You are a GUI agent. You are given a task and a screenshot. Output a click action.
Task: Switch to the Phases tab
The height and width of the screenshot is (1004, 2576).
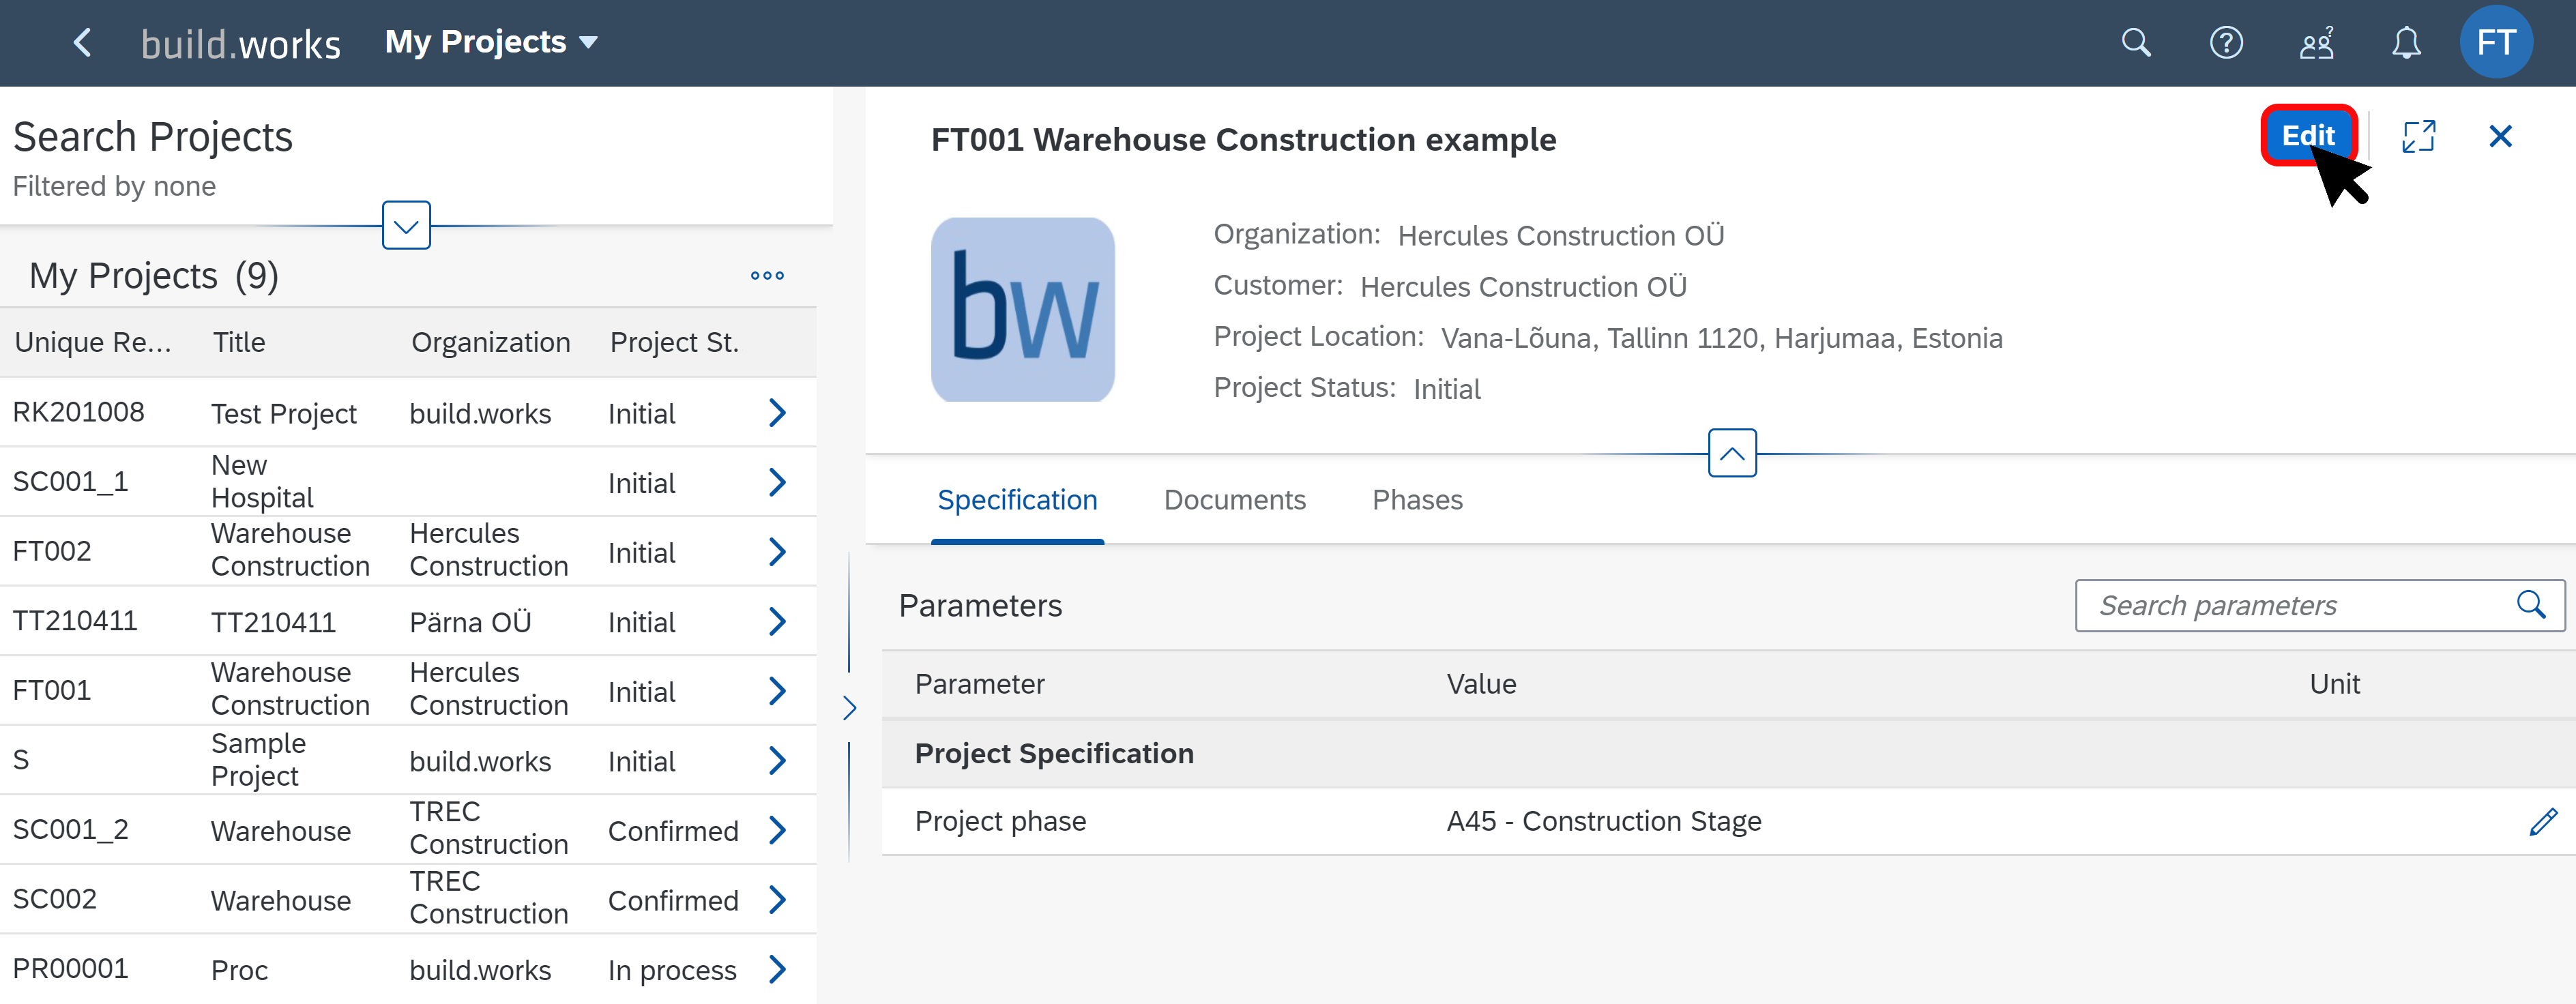[x=1417, y=500]
